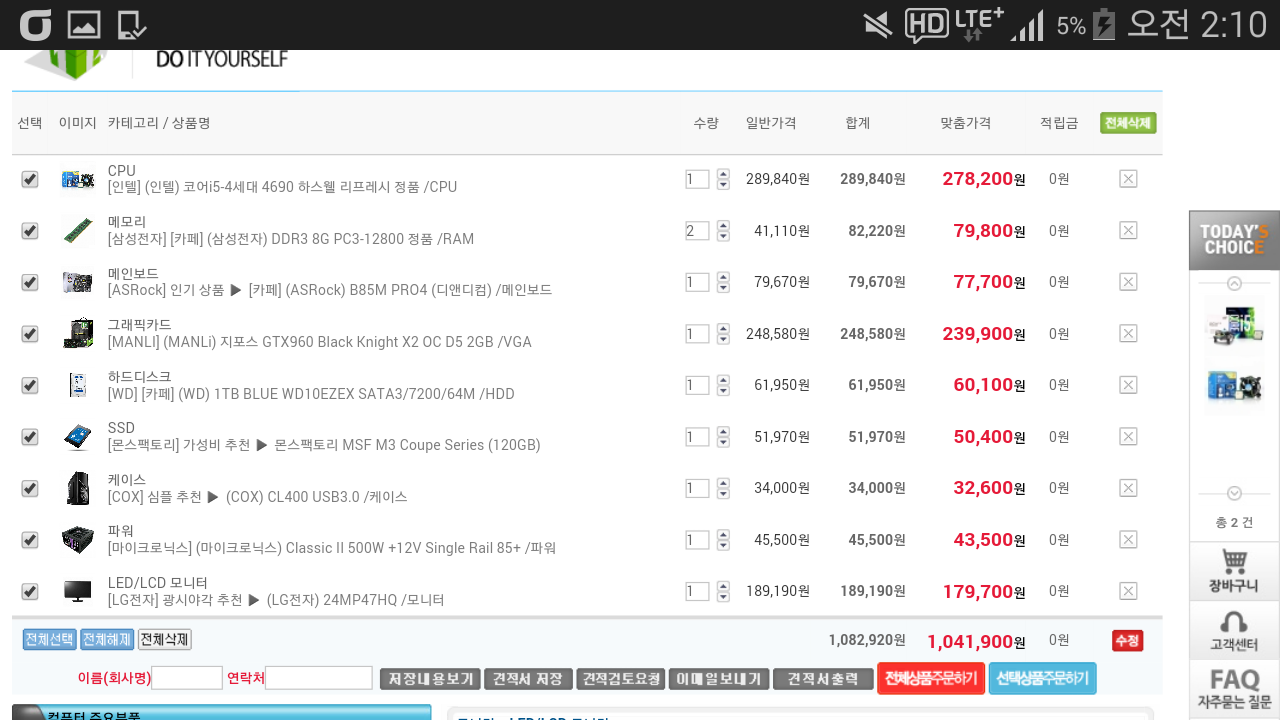Remove the 하드디스크 item X icon
The image size is (1280, 720).
coord(1128,385)
